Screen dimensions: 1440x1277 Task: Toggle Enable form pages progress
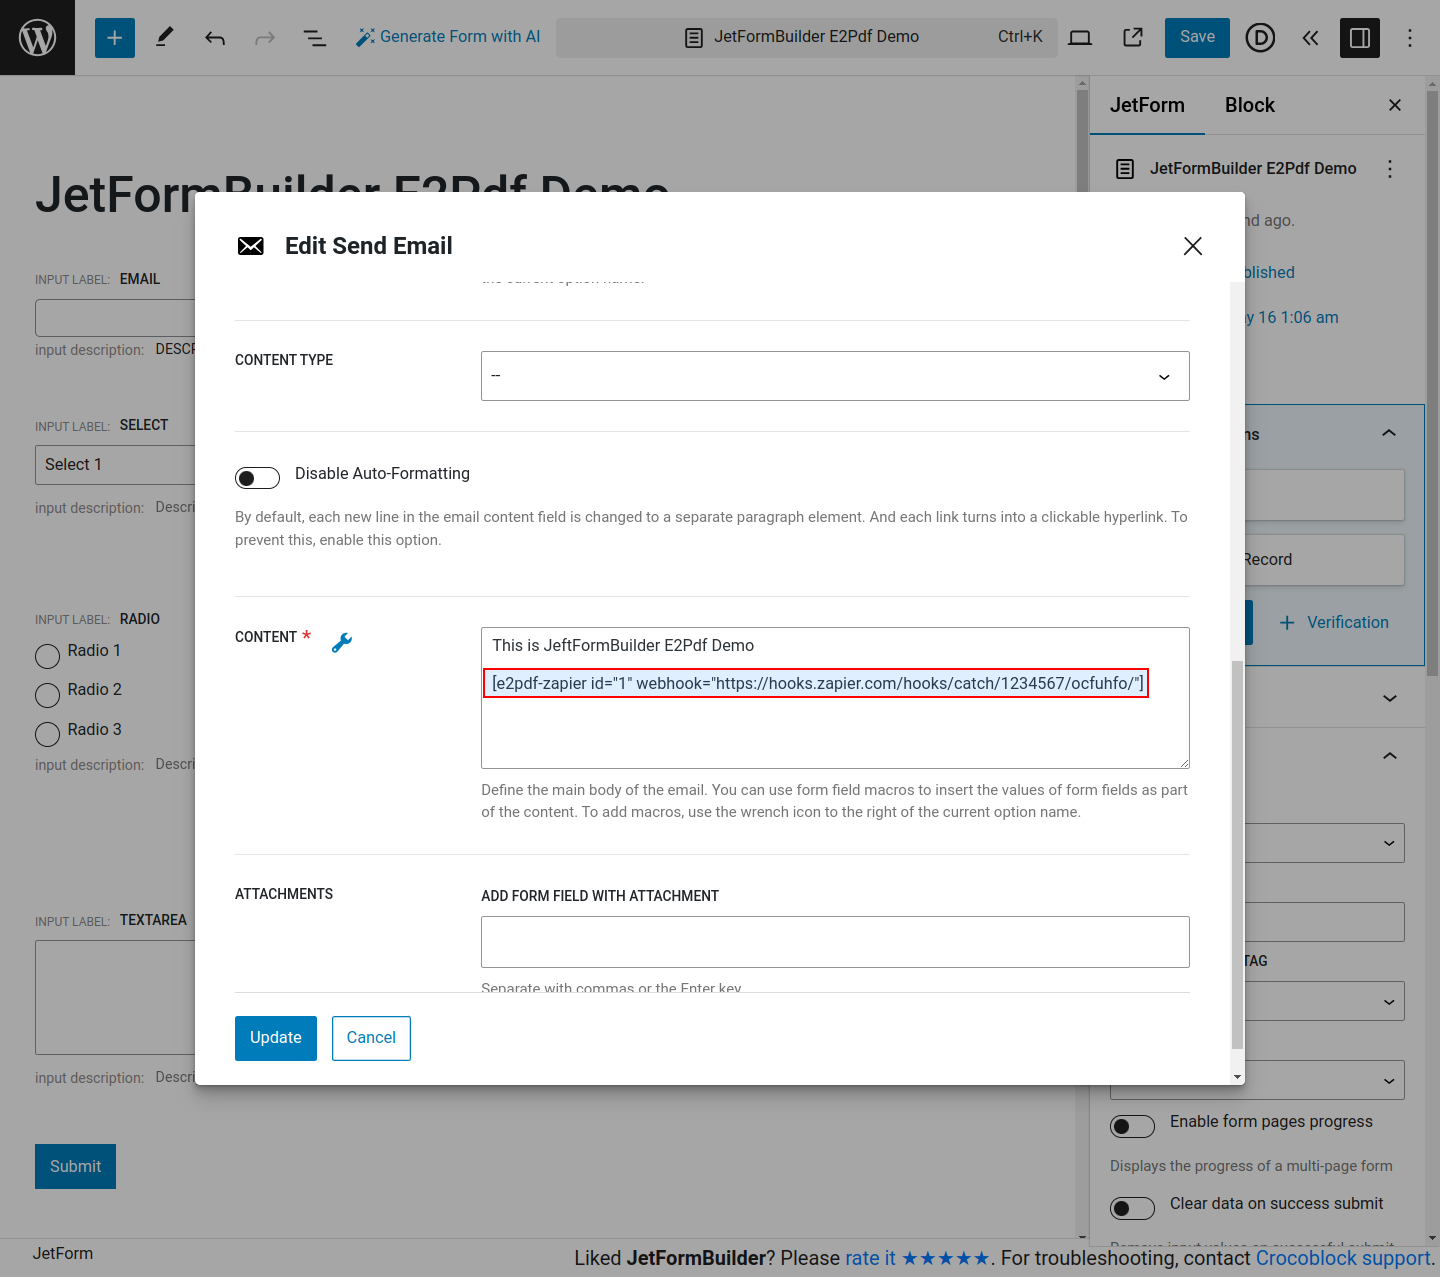tap(1132, 1126)
